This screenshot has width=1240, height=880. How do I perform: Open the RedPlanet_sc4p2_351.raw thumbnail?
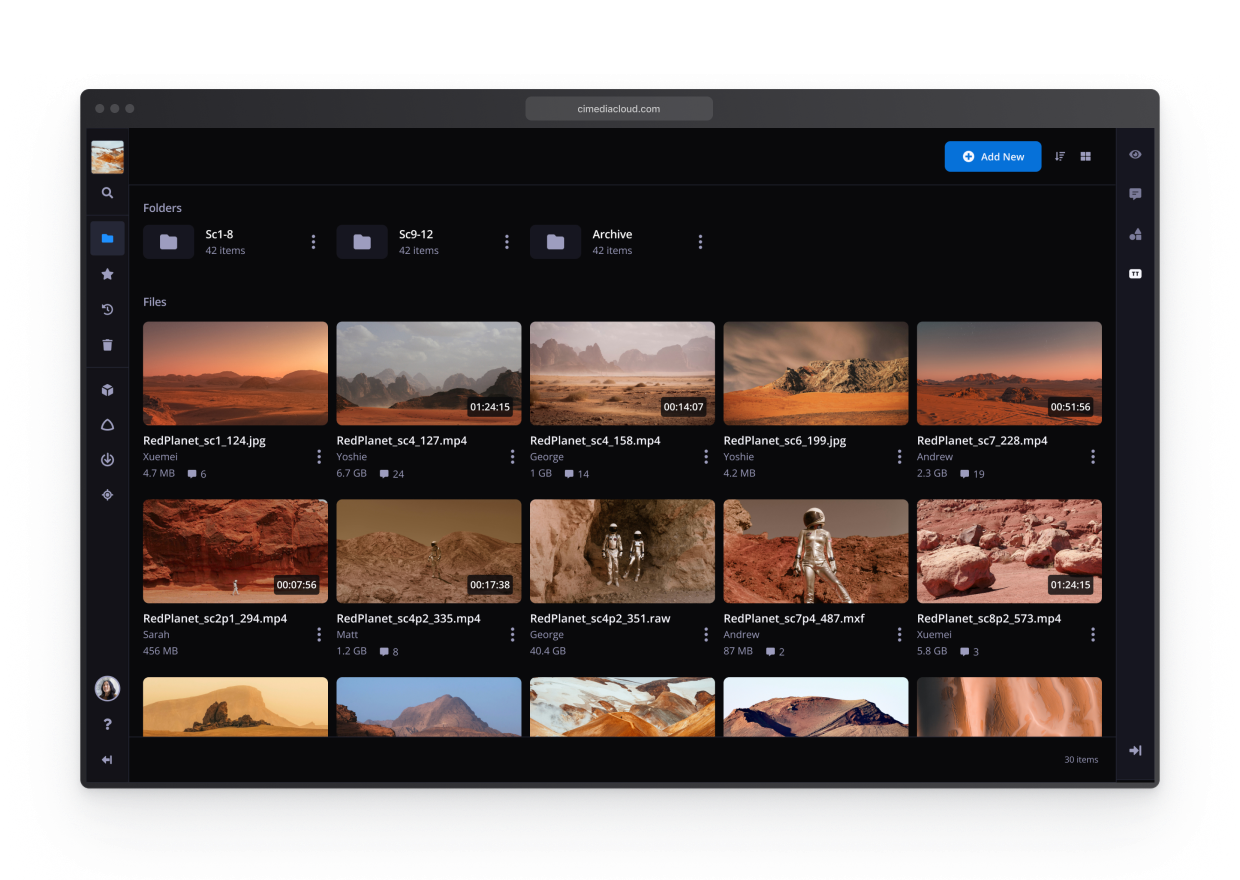(x=622, y=551)
